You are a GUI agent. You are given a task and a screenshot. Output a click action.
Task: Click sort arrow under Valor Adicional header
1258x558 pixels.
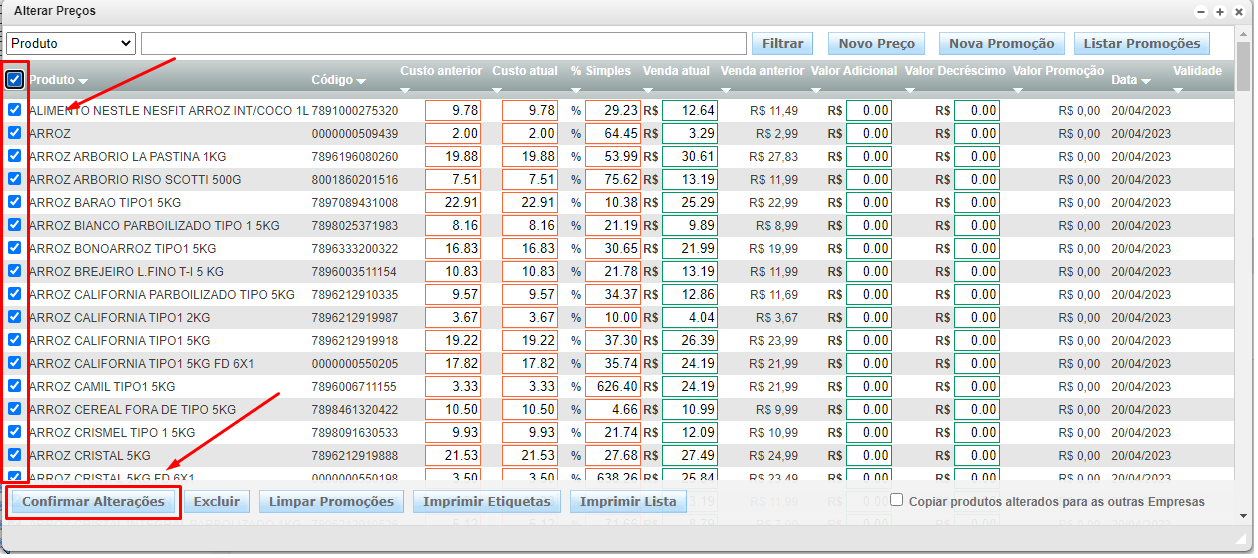(x=817, y=90)
